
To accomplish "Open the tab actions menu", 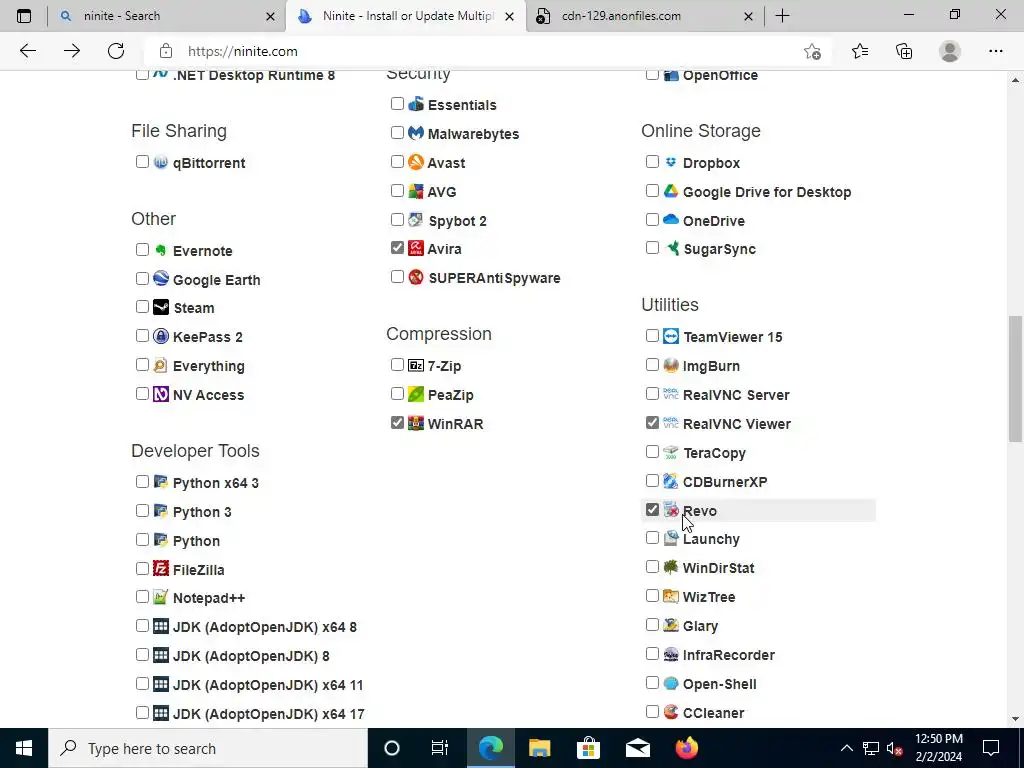I will click(24, 16).
